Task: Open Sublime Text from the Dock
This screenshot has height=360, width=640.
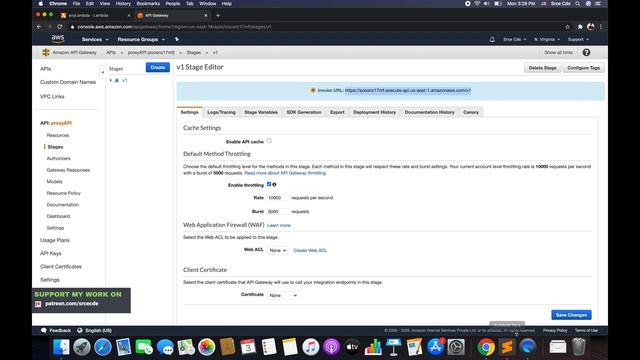Action: (x=507, y=347)
